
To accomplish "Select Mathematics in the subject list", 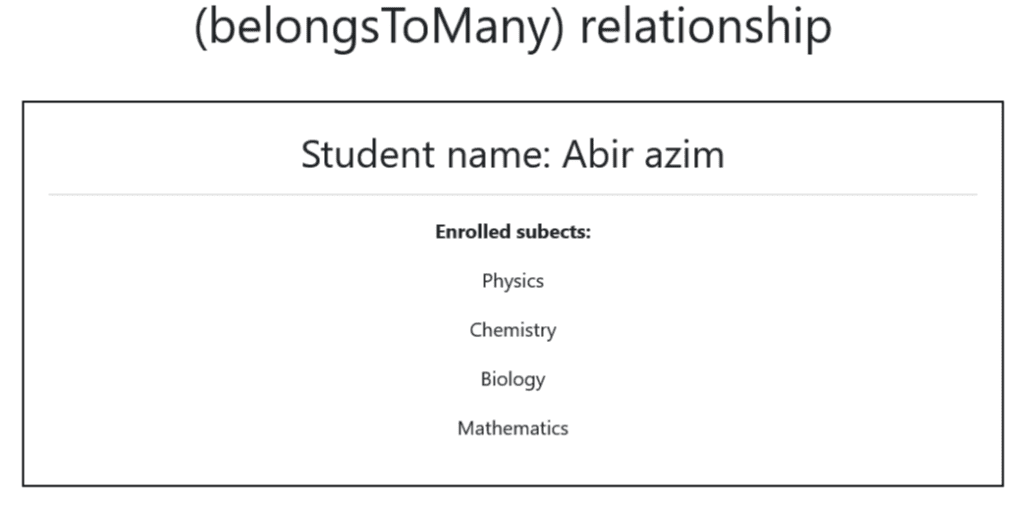I will (512, 428).
